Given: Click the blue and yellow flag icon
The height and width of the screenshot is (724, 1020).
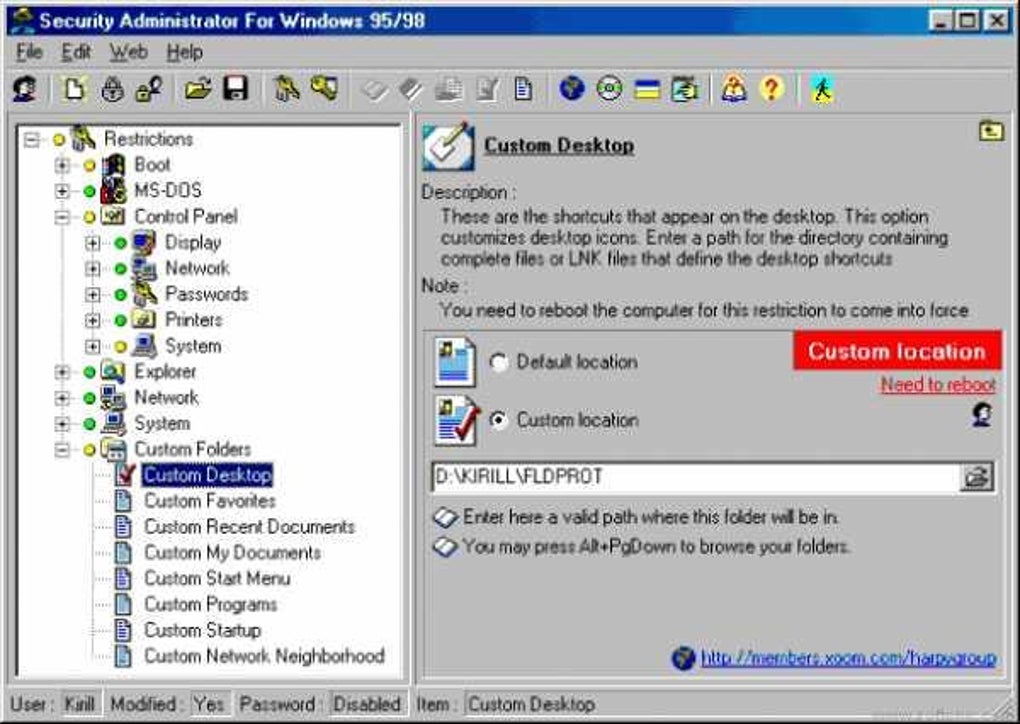Looking at the screenshot, I should [647, 89].
